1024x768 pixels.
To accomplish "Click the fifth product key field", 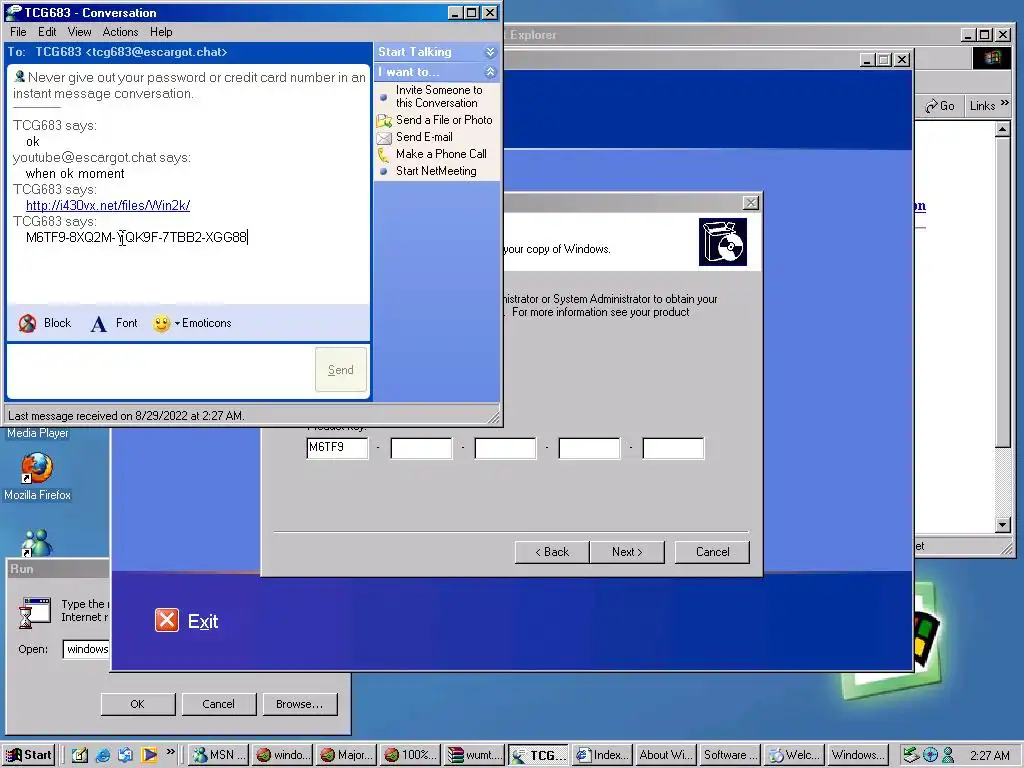I will click(x=673, y=448).
